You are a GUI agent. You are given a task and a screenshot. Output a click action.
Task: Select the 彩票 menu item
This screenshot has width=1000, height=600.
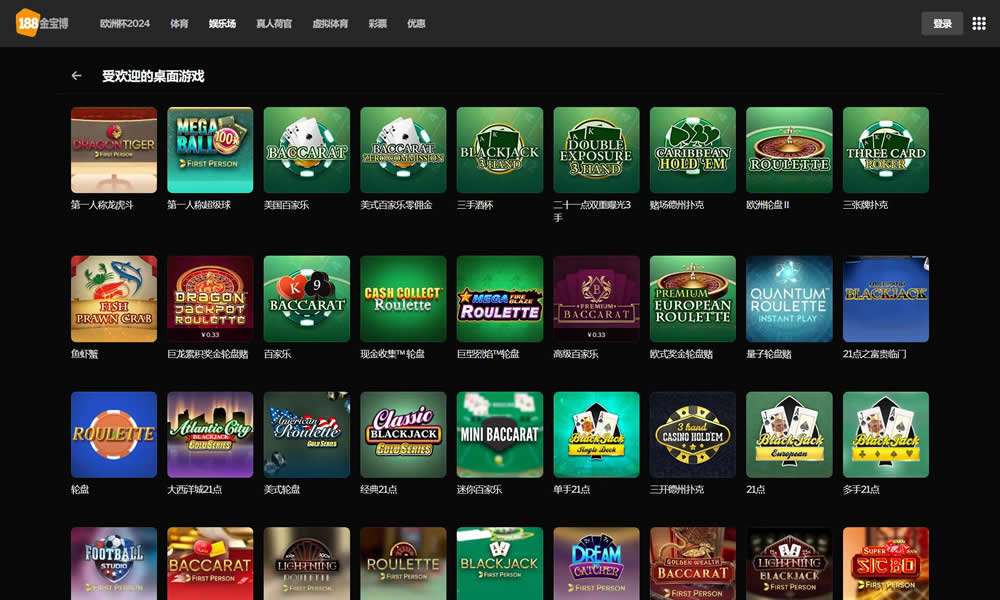pos(378,24)
